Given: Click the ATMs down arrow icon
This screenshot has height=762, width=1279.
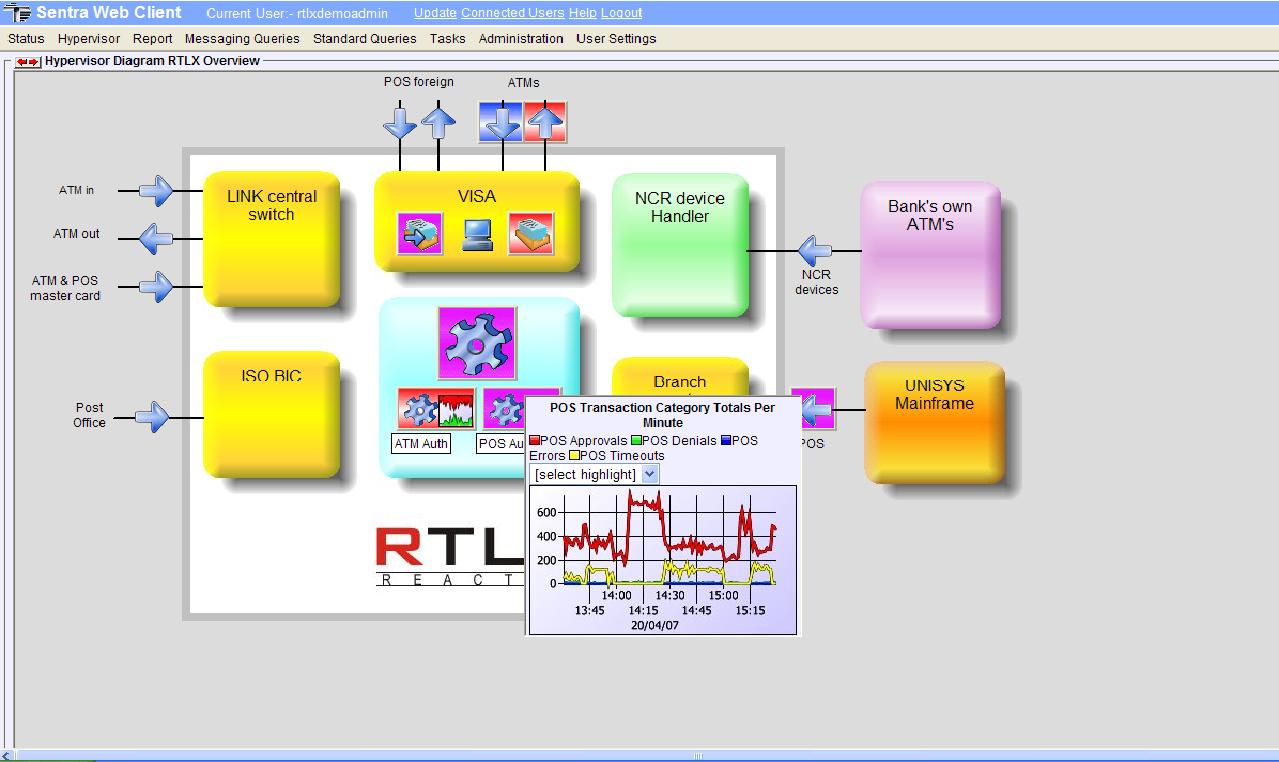Looking at the screenshot, I should (x=502, y=122).
